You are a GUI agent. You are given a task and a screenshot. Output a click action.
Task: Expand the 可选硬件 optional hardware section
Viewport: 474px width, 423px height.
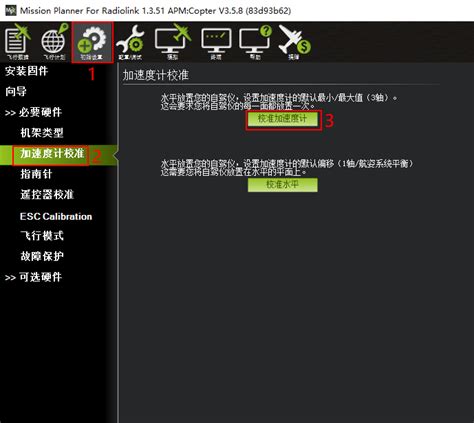click(33, 277)
